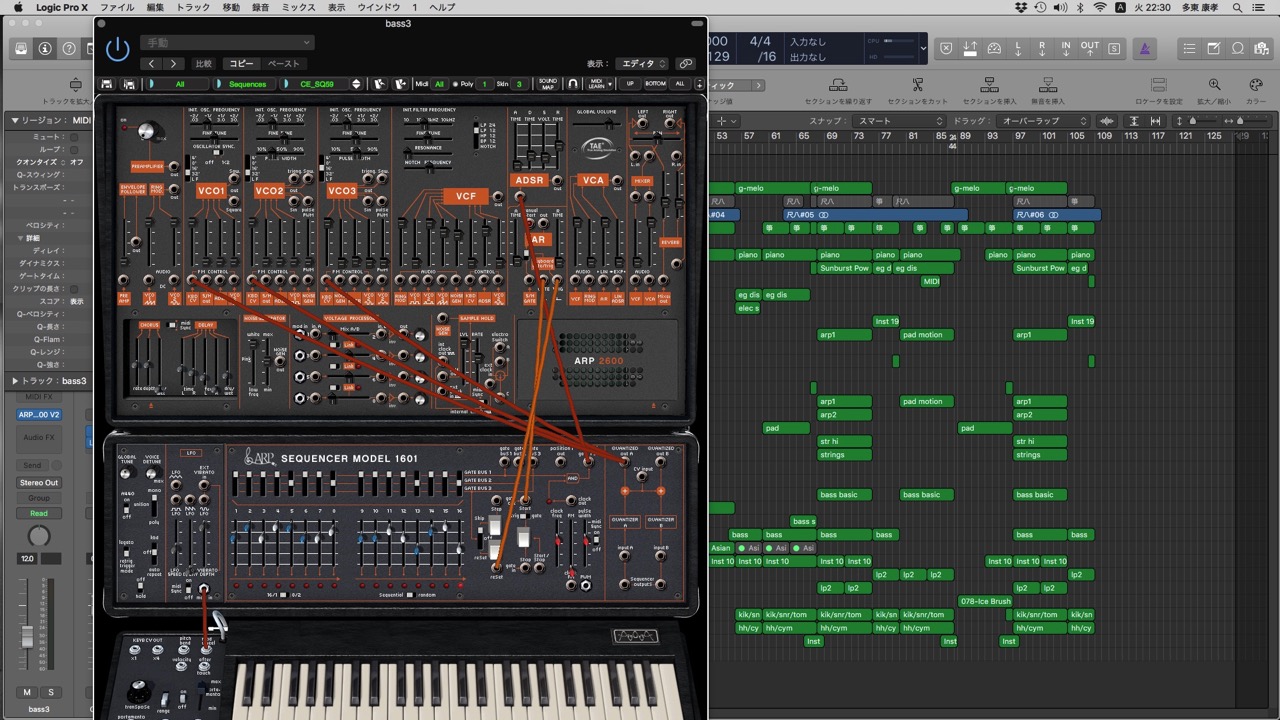Screen dimensions: 1280x720
Task: Open the ウインドウ menu
Action: [x=379, y=7]
